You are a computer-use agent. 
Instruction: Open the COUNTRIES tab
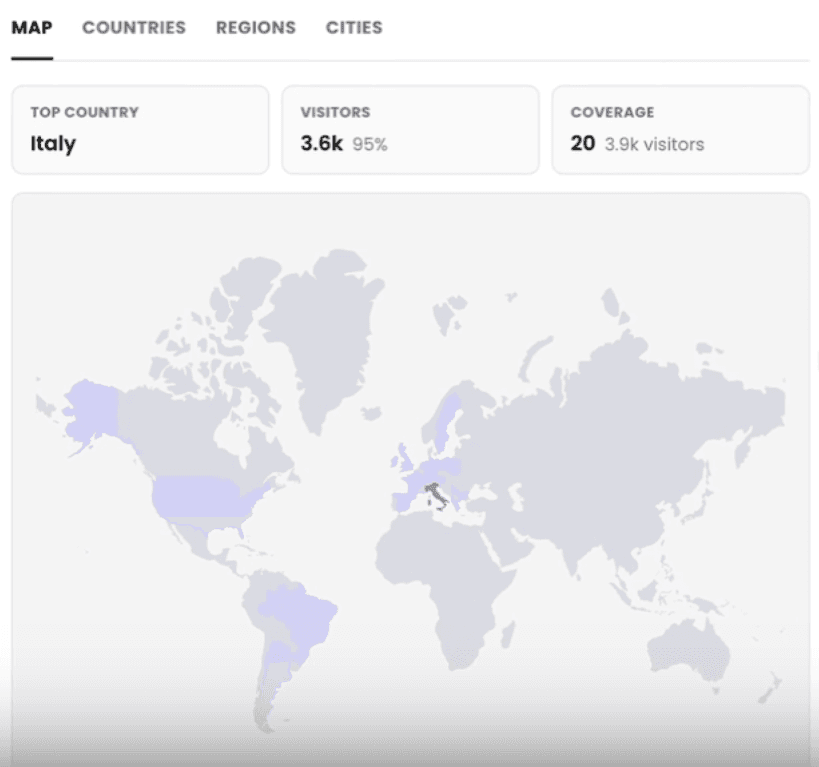point(134,28)
